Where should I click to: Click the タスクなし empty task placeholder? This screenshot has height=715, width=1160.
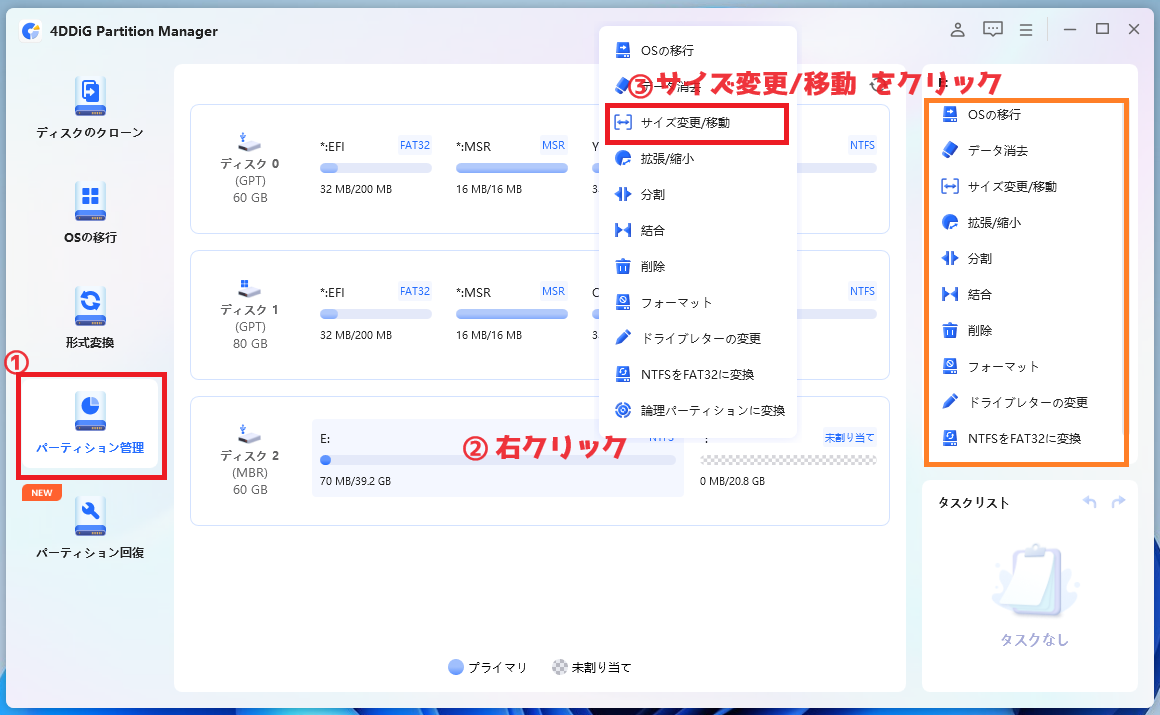tap(1034, 596)
